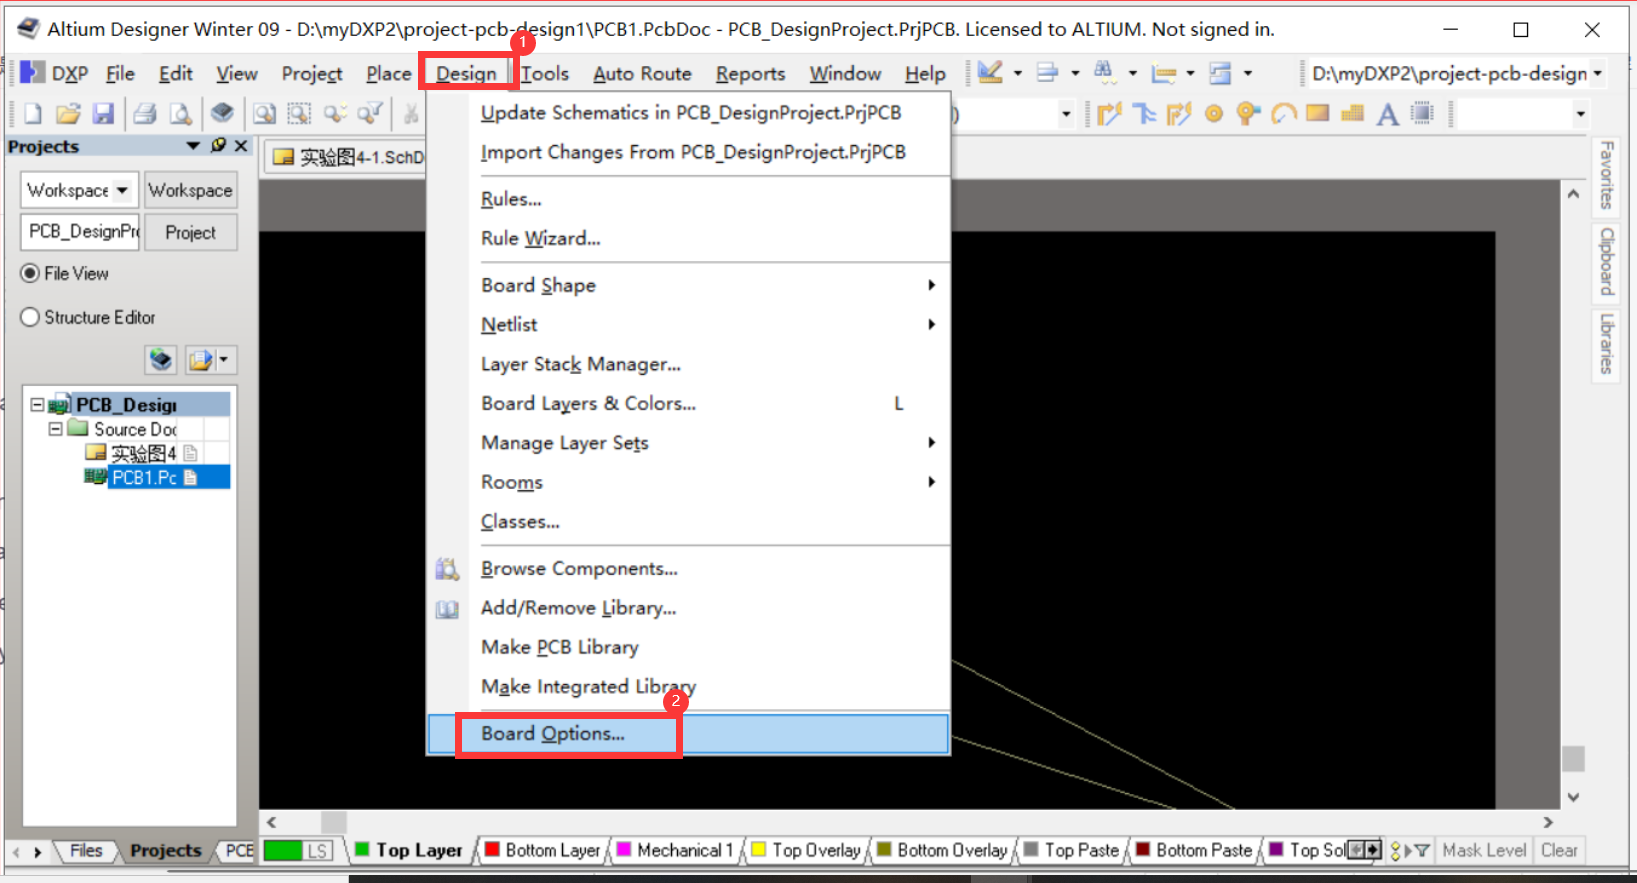Screen dimensions: 1637x883
Task: Expand the utility tools dropdown arrow
Action: click(1018, 73)
